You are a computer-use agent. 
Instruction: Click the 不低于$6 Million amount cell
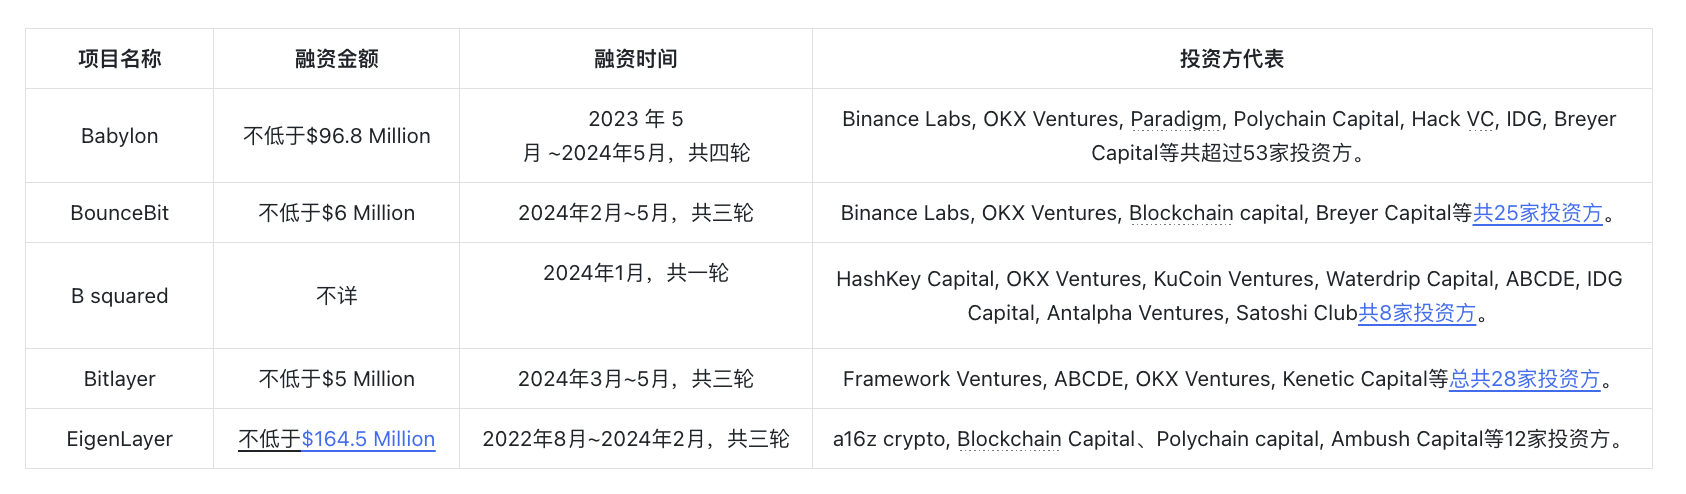click(x=336, y=213)
